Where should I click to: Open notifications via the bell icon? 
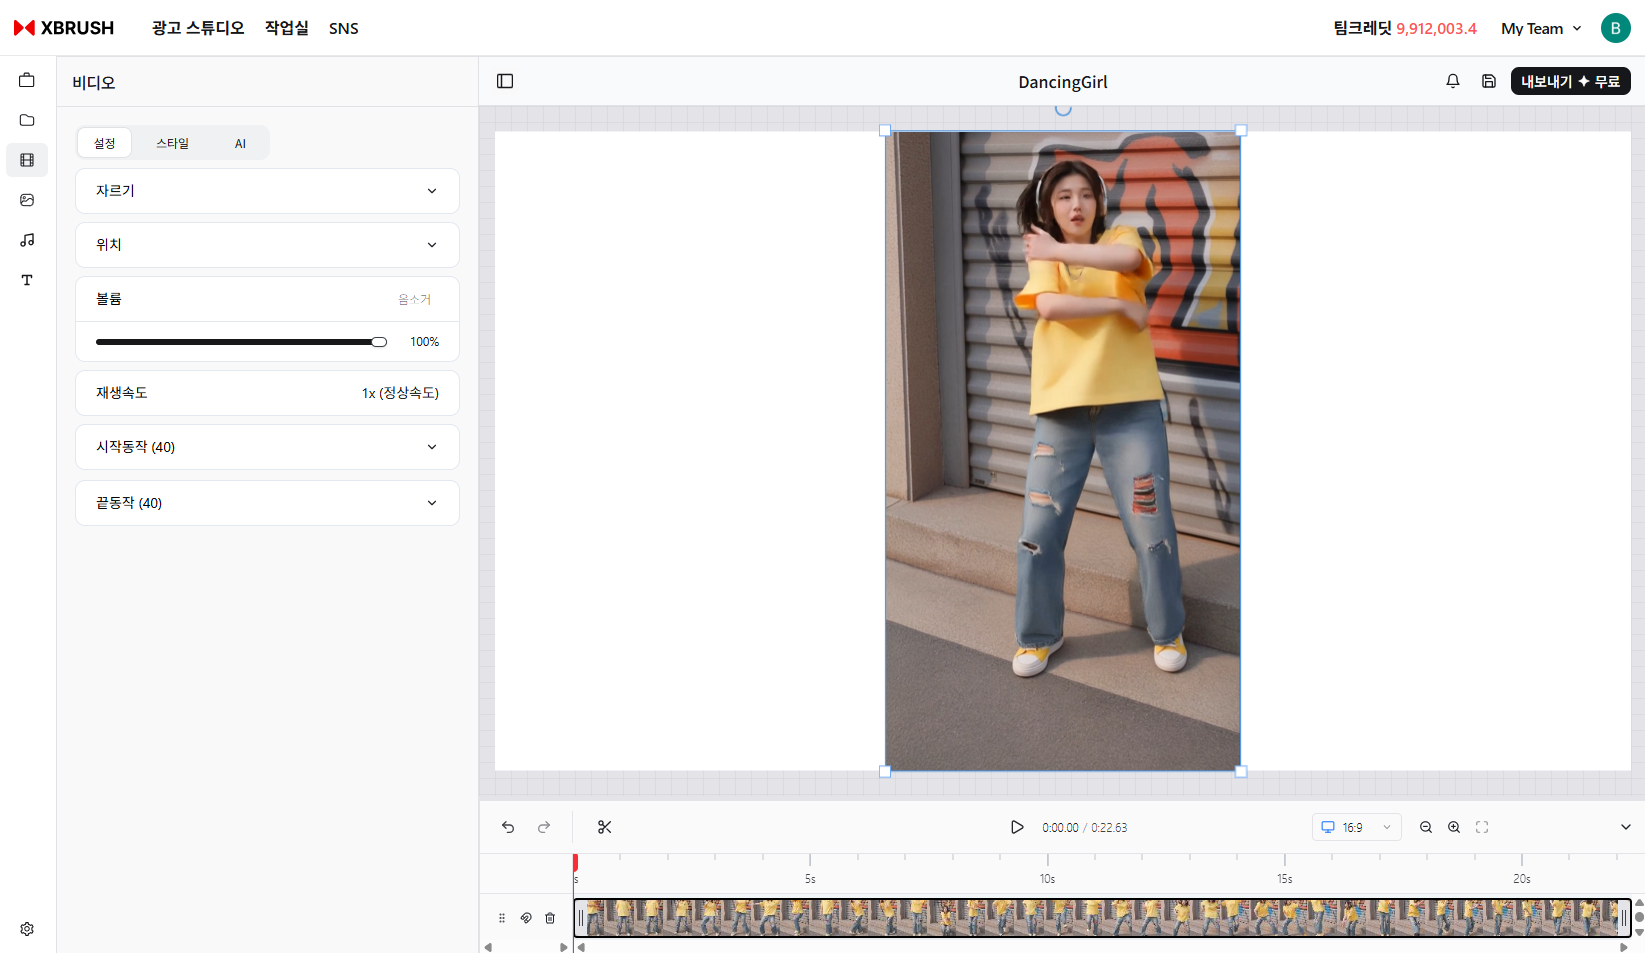pyautogui.click(x=1452, y=81)
